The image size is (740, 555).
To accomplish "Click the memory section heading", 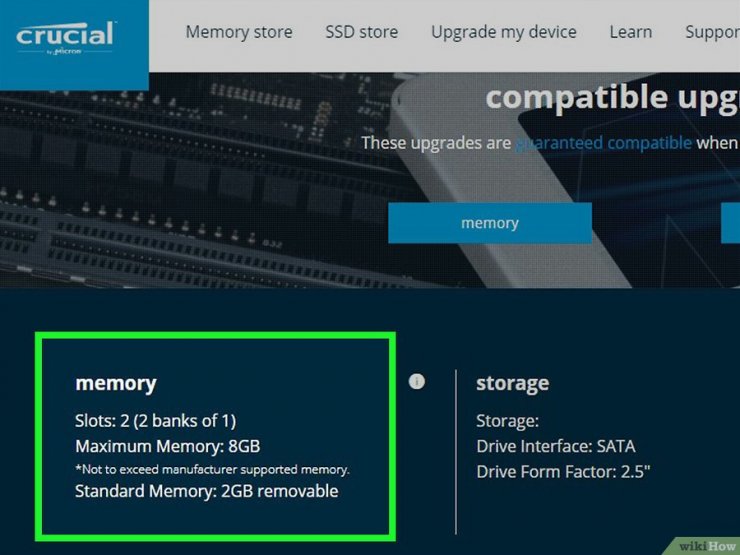I will click(x=116, y=383).
